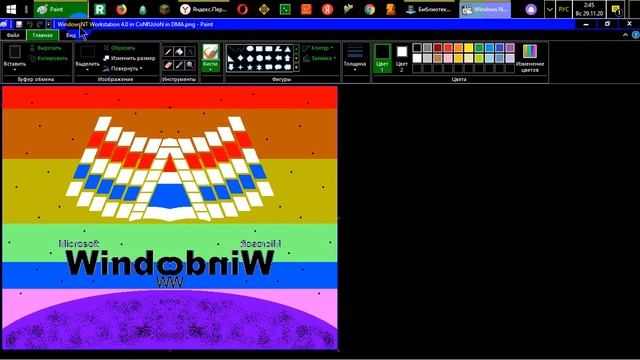The height and width of the screenshot is (360, 640).
Task: Select the Color picker eyedropper tool
Action: (x=179, y=65)
